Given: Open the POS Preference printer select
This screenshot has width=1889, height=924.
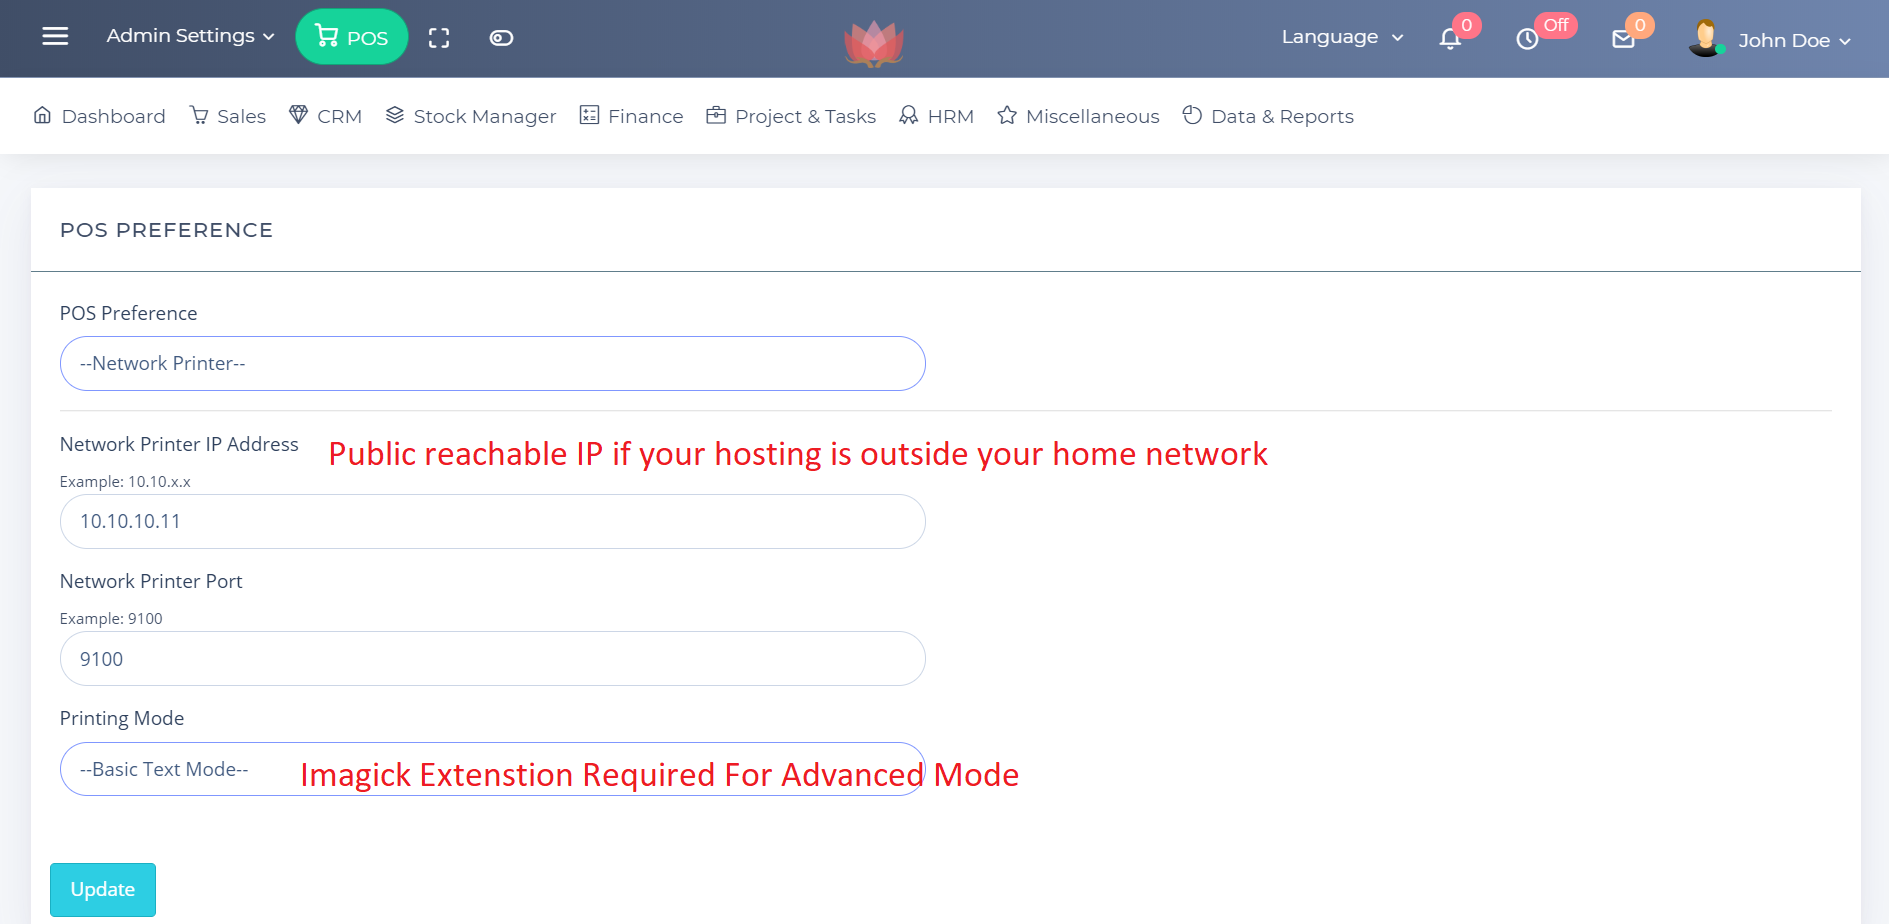Looking at the screenshot, I should tap(492, 364).
